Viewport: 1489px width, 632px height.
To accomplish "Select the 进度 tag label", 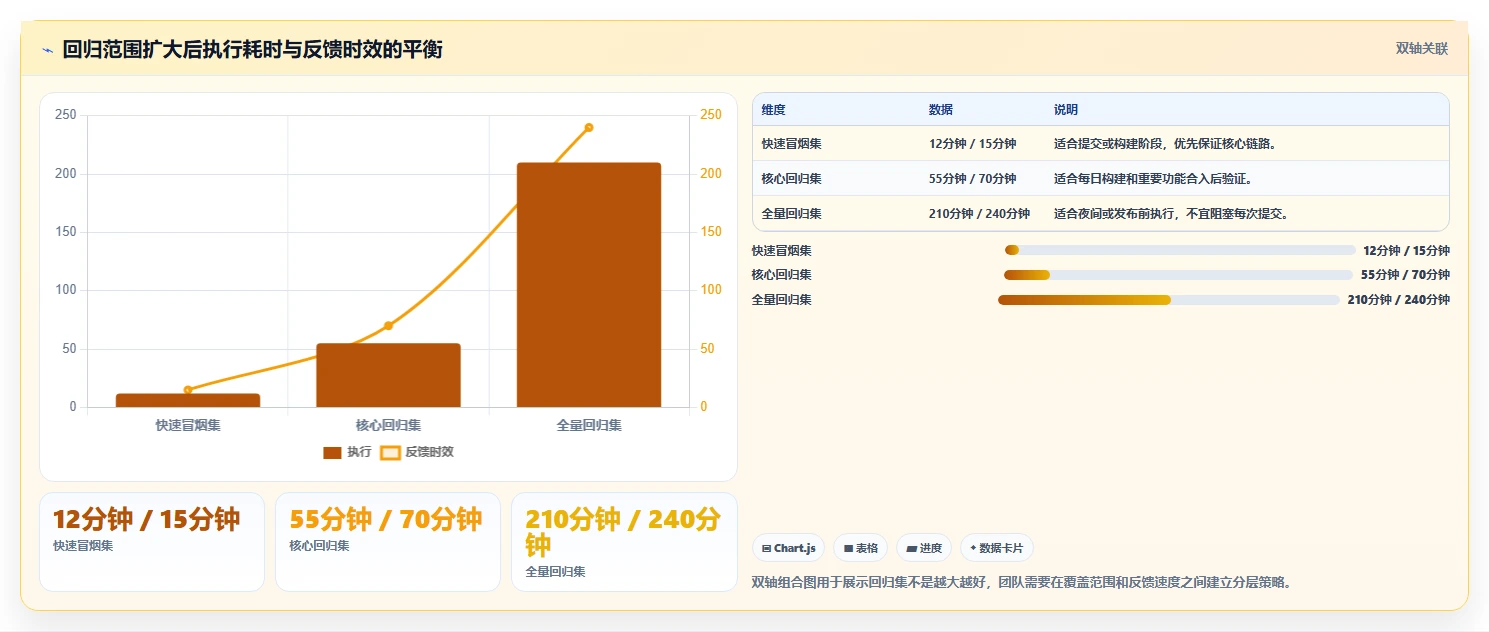I will tap(931, 548).
